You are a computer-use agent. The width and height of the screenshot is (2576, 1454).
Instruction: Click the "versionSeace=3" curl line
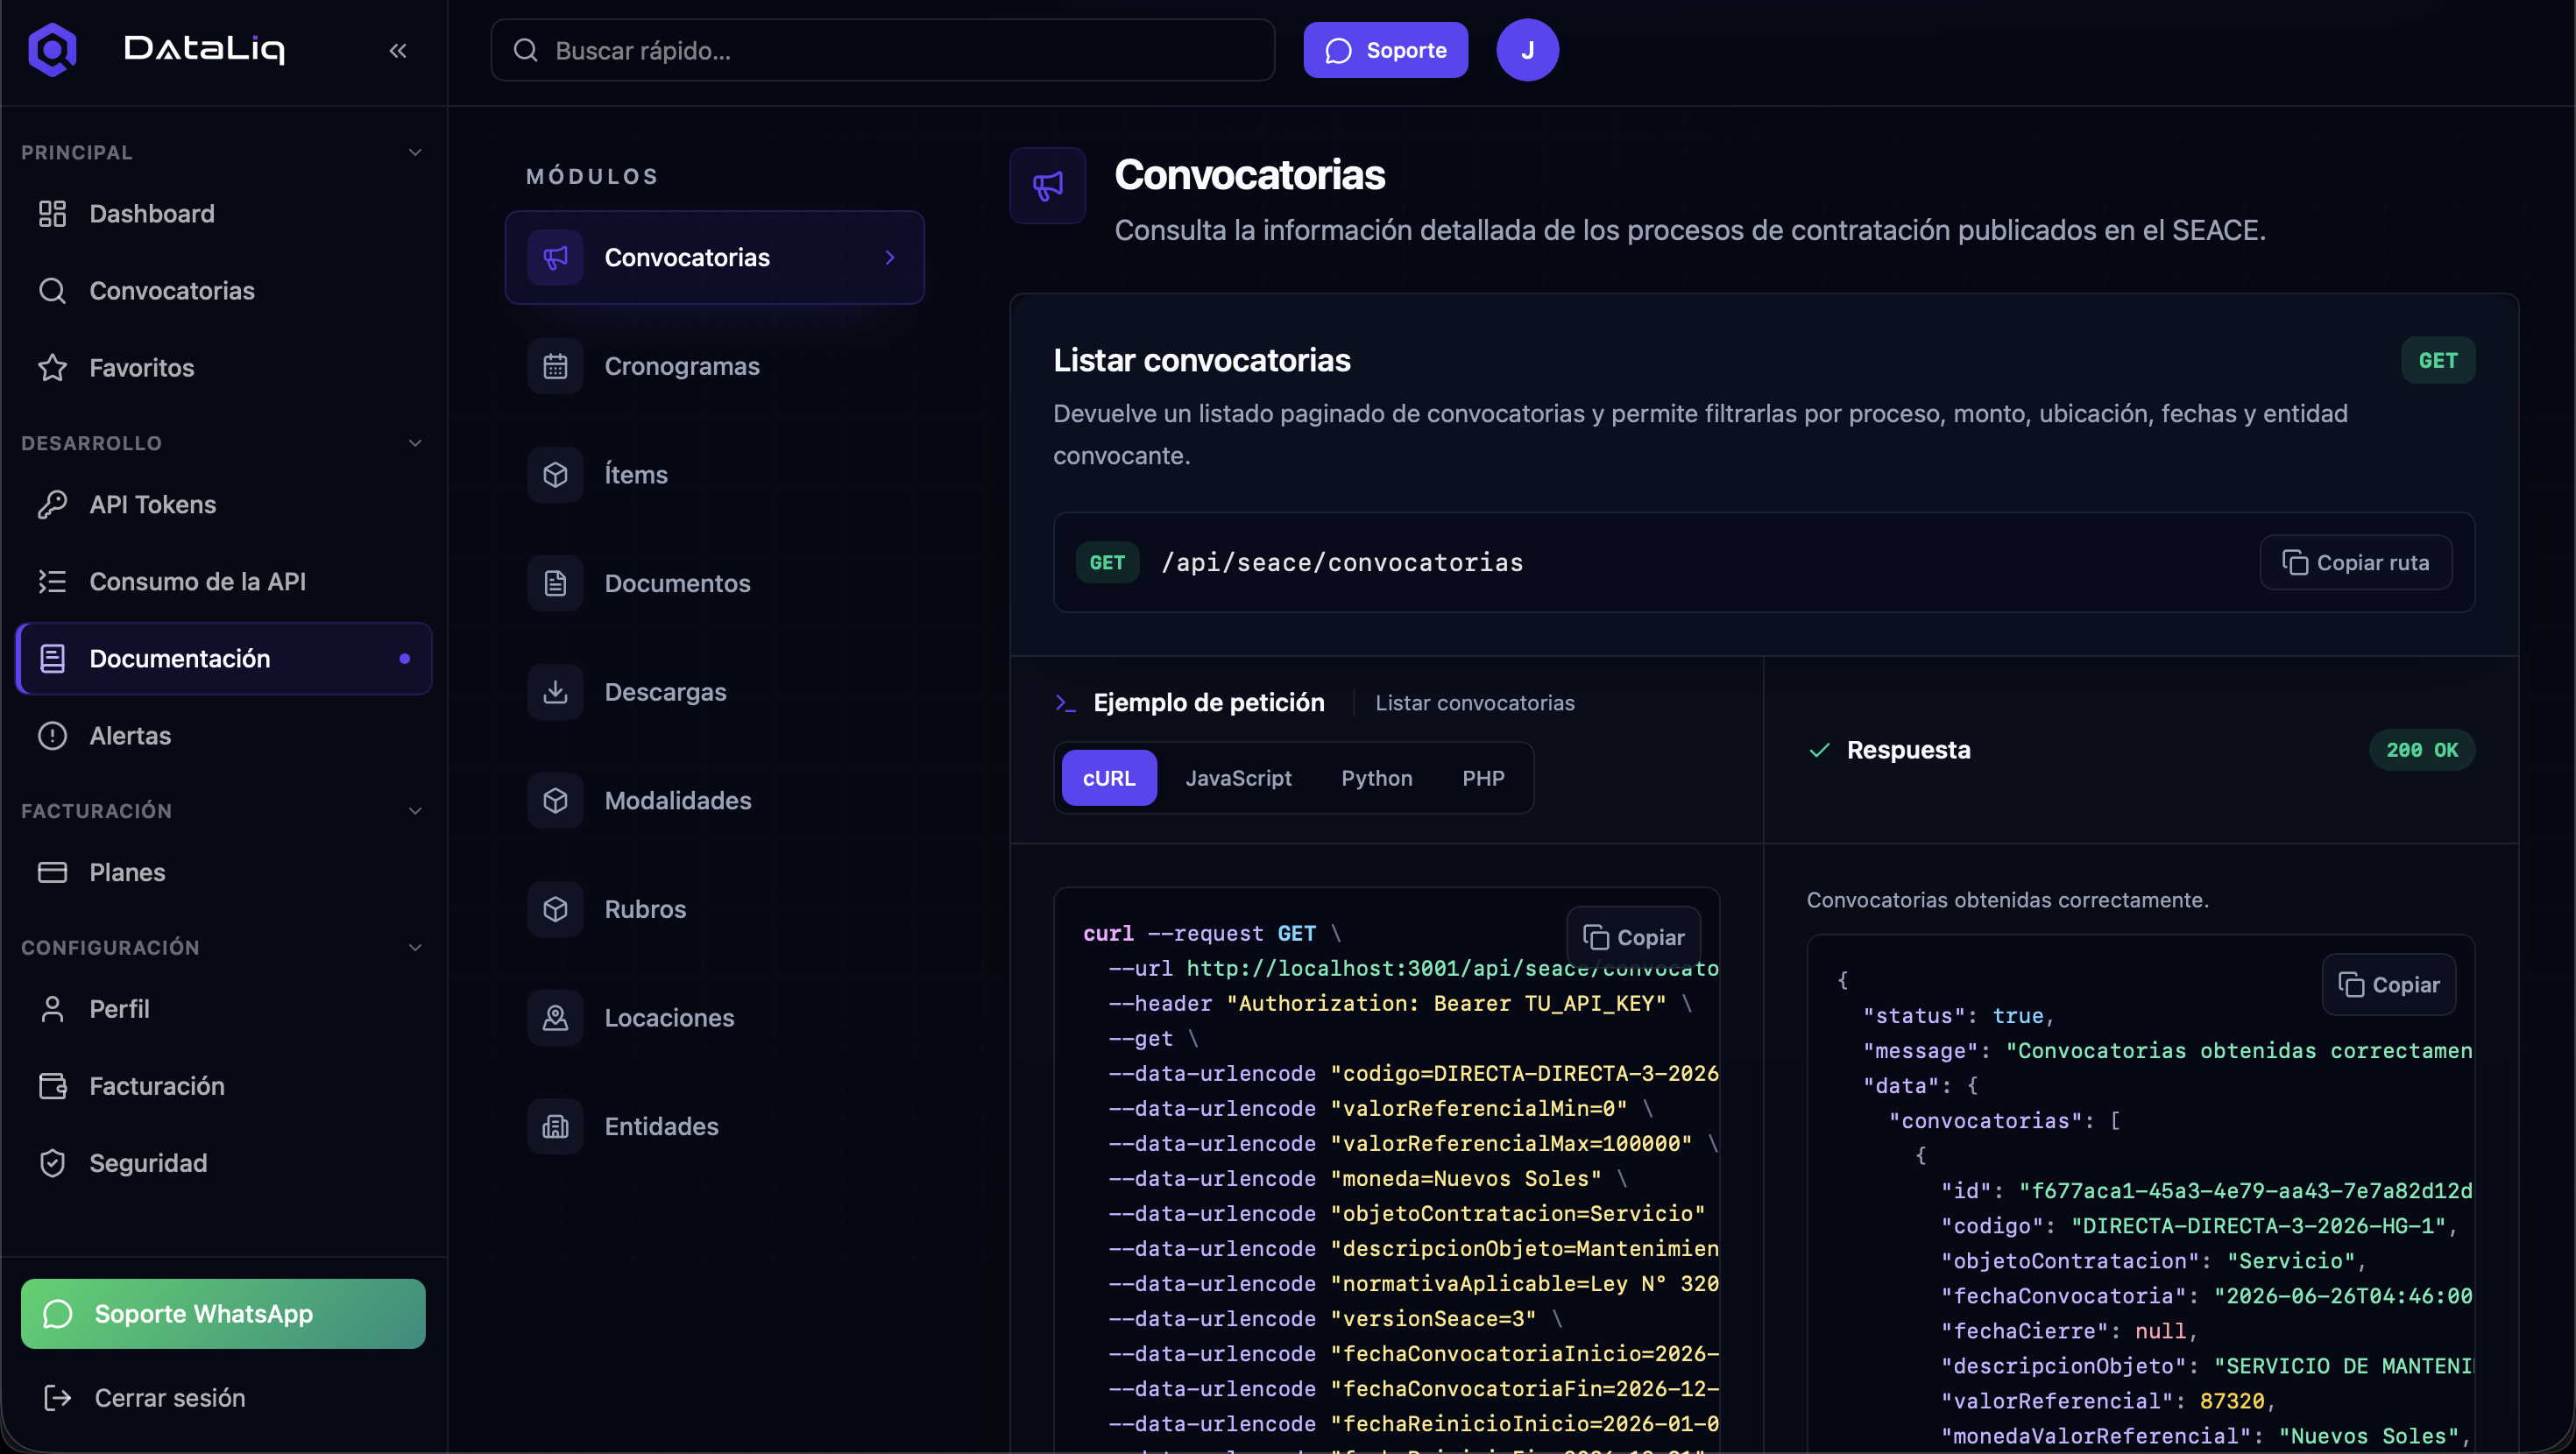click(x=1334, y=1318)
